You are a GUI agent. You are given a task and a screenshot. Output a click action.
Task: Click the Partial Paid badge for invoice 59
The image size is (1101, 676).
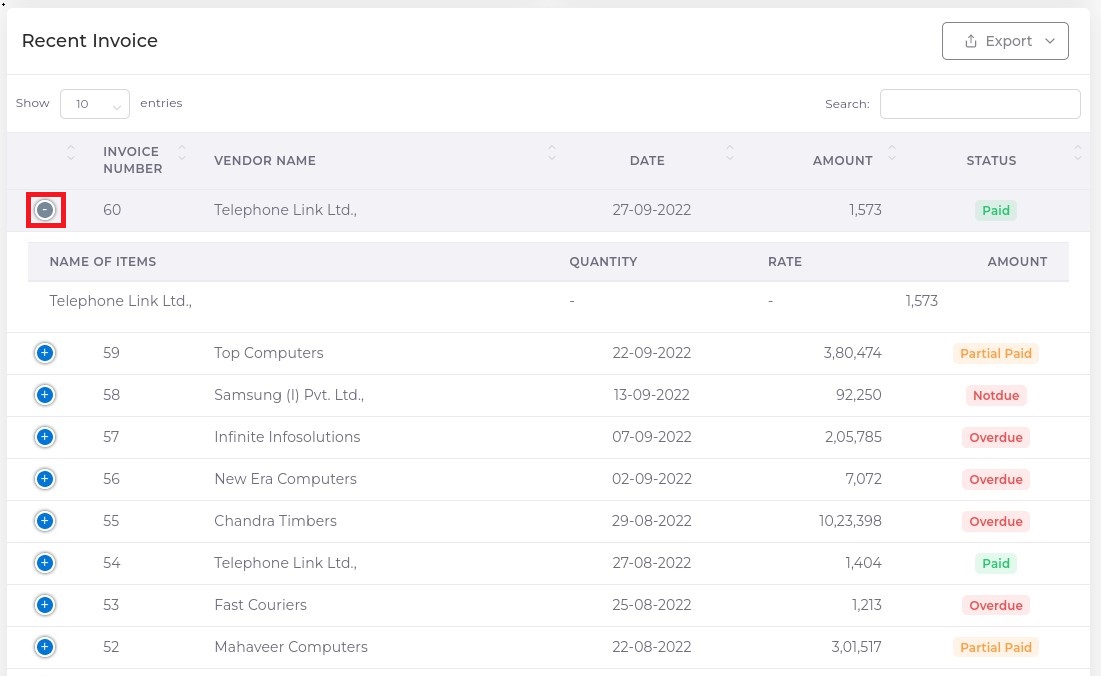coord(995,353)
